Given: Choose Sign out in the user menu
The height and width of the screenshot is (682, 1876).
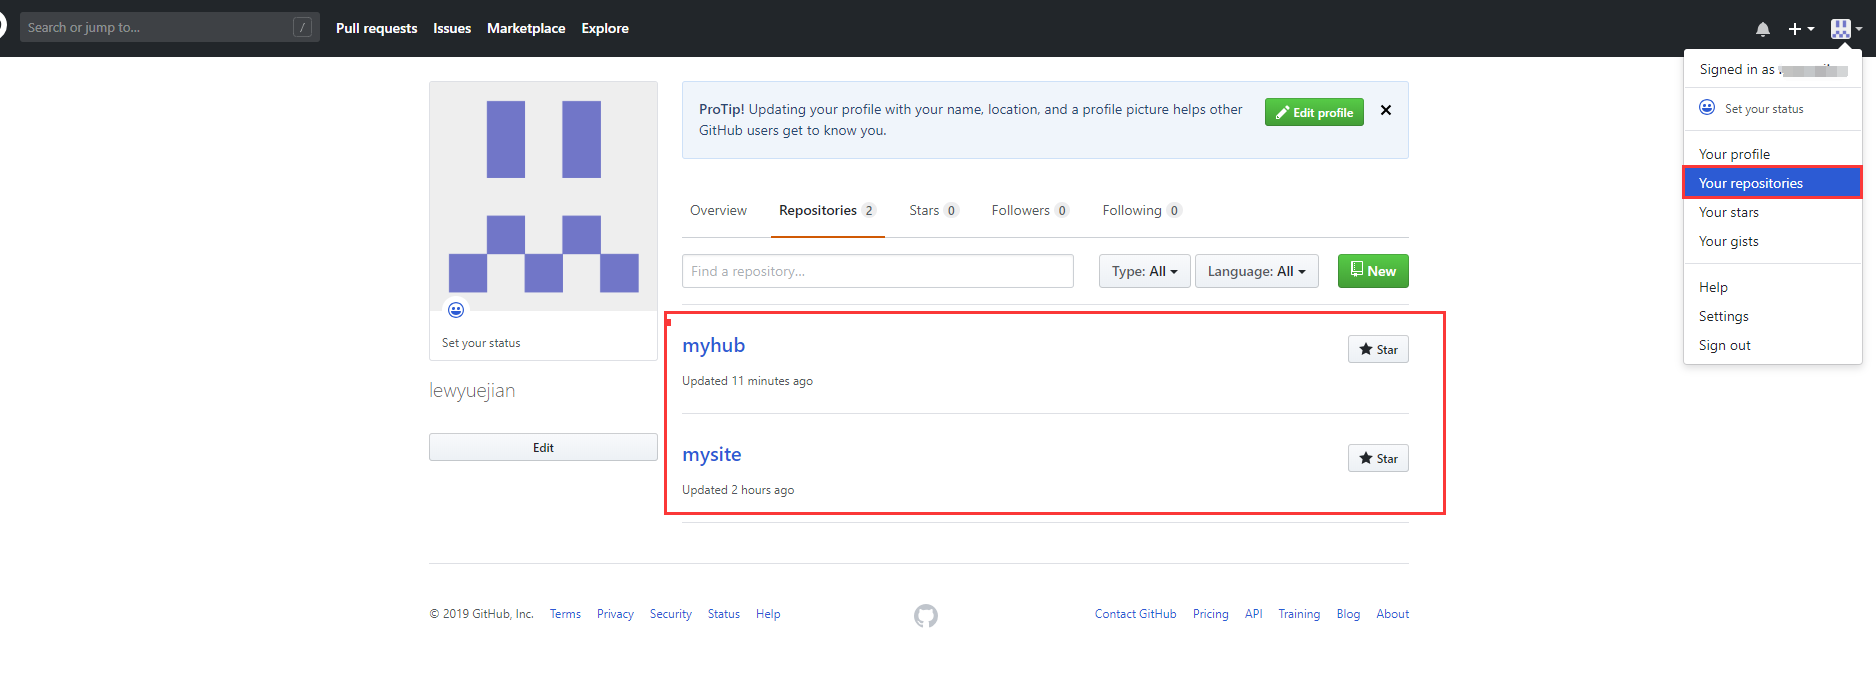Looking at the screenshot, I should coord(1772,345).
